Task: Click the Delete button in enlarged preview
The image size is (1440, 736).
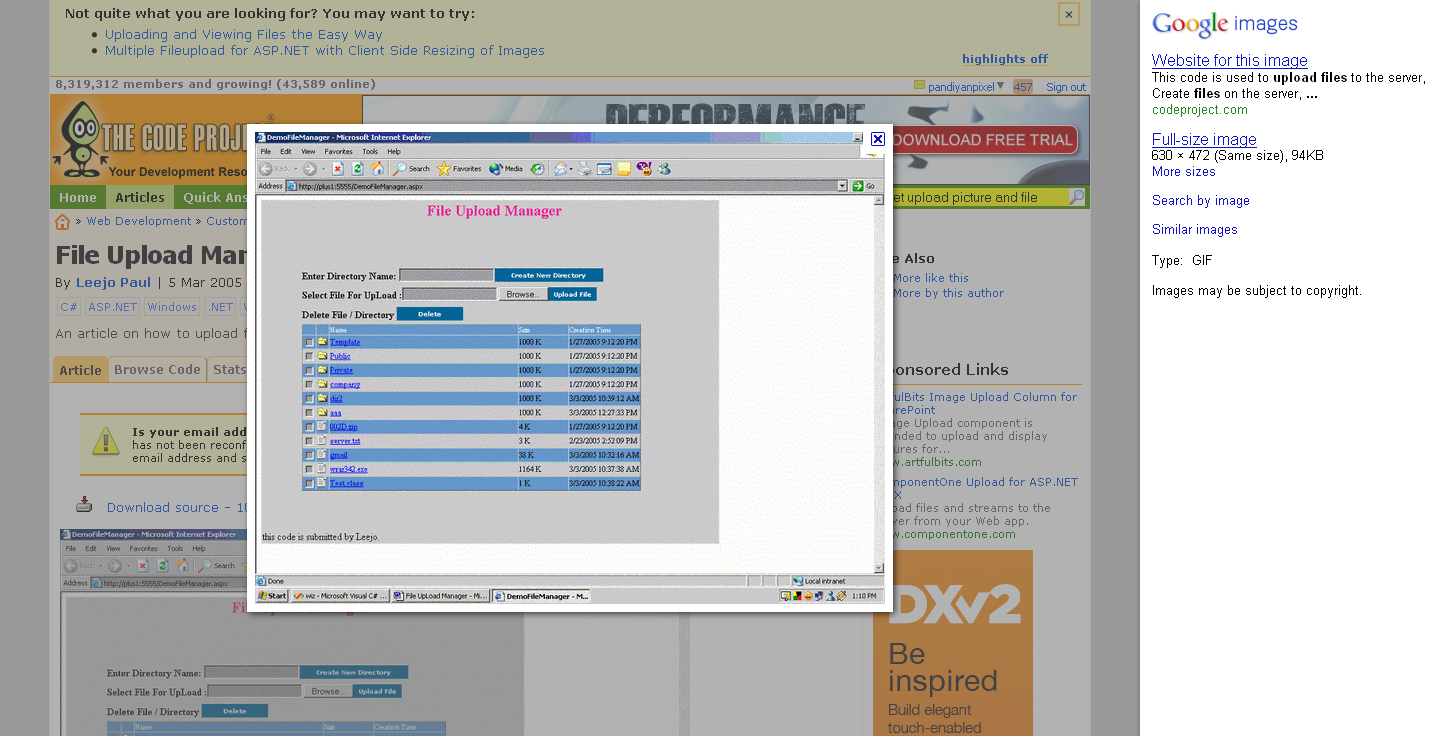Action: tap(430, 314)
